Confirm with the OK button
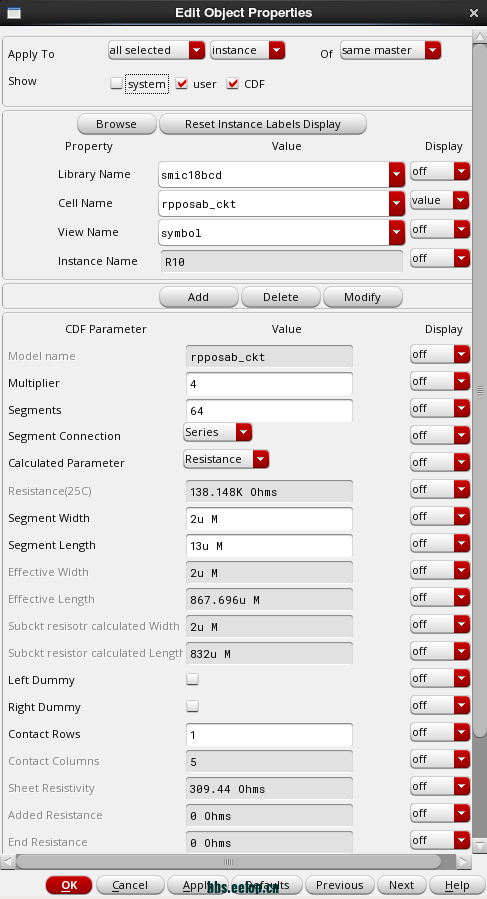Viewport: 487px width, 899px height. point(69,885)
